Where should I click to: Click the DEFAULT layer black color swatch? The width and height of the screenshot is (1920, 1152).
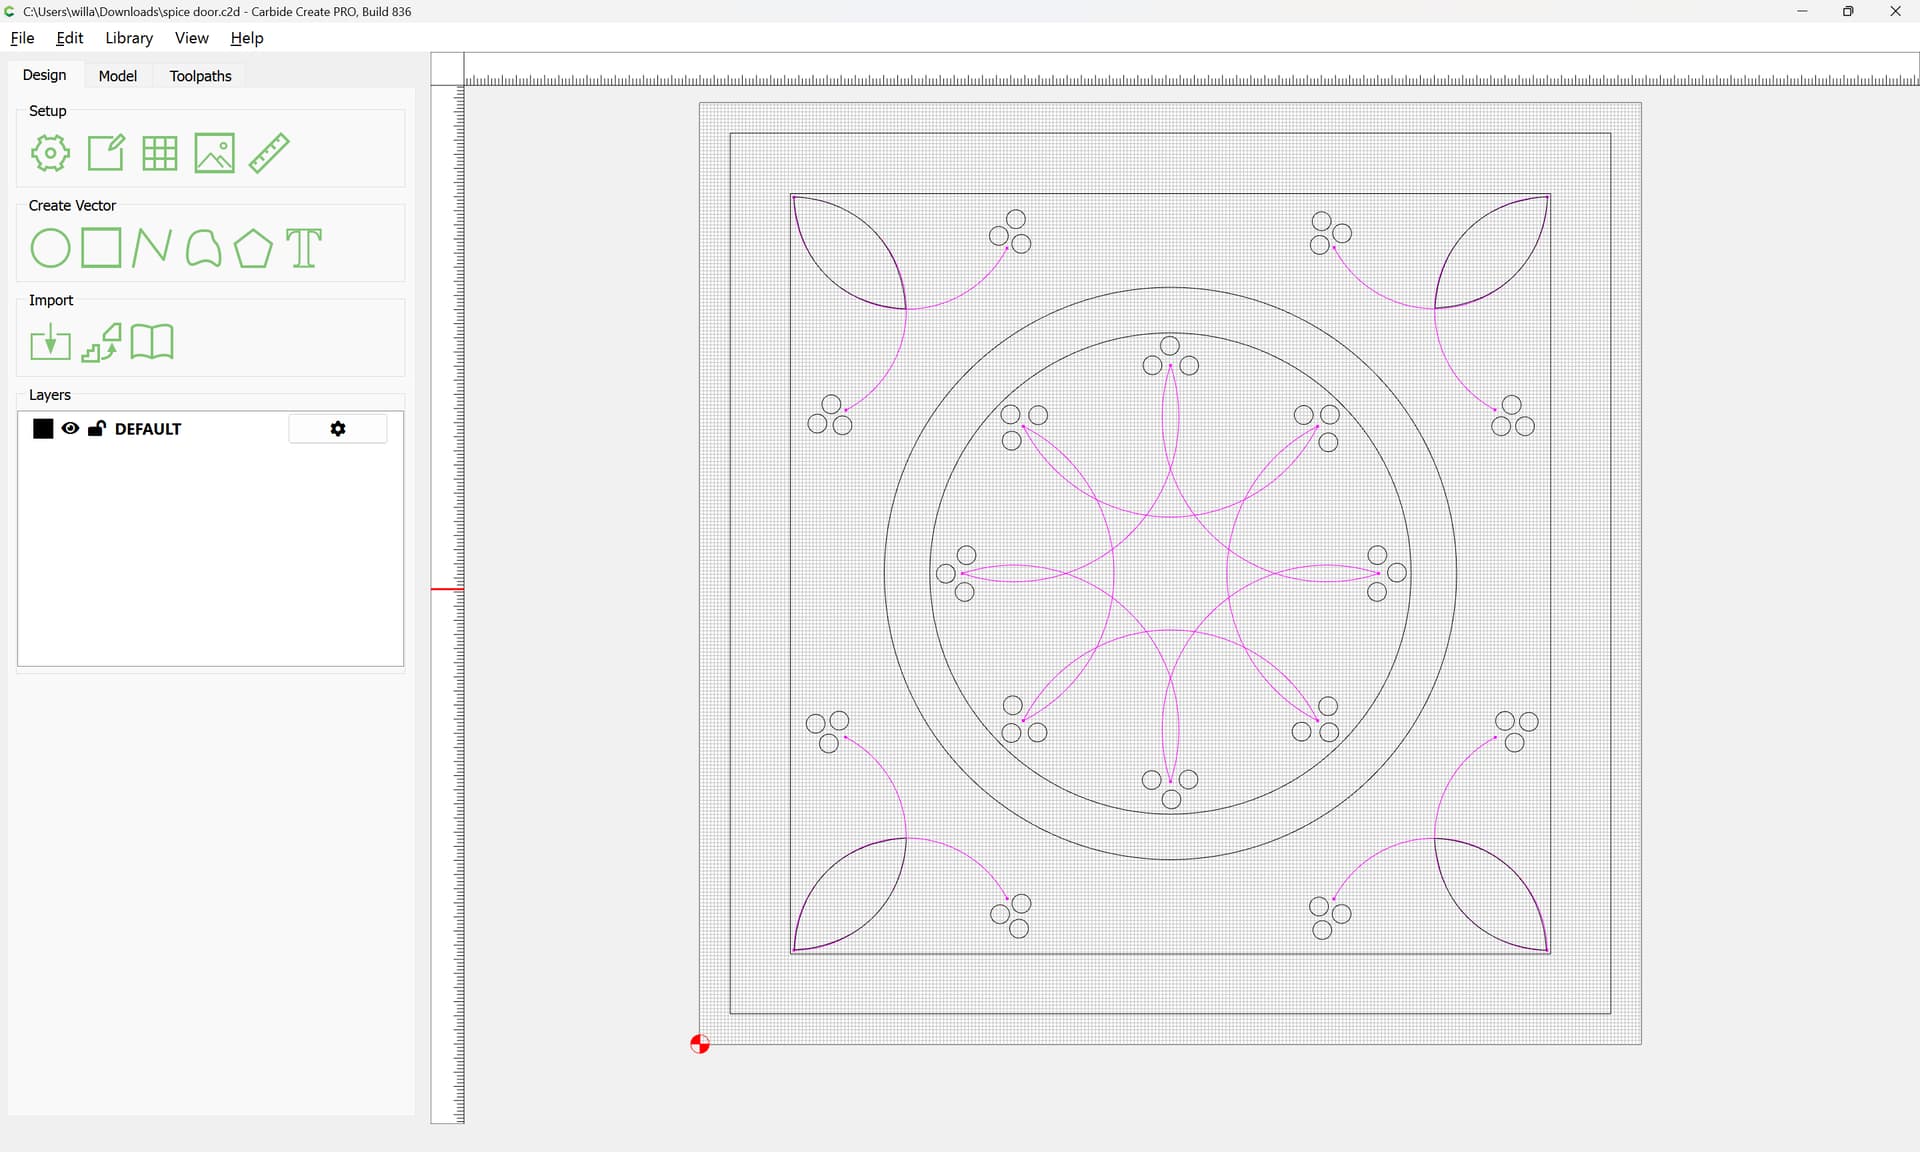click(43, 429)
